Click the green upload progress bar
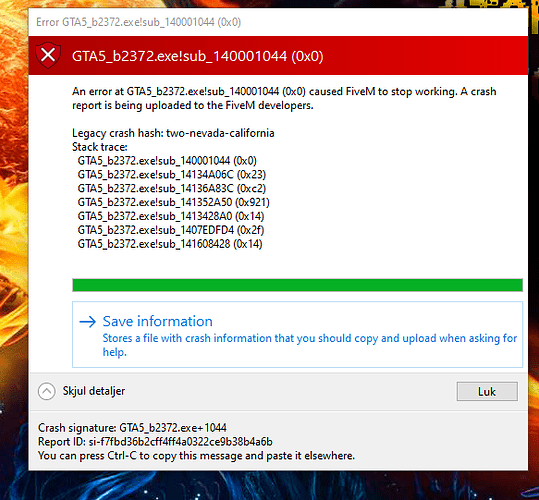Image resolution: width=539 pixels, height=500 pixels. (x=297, y=285)
